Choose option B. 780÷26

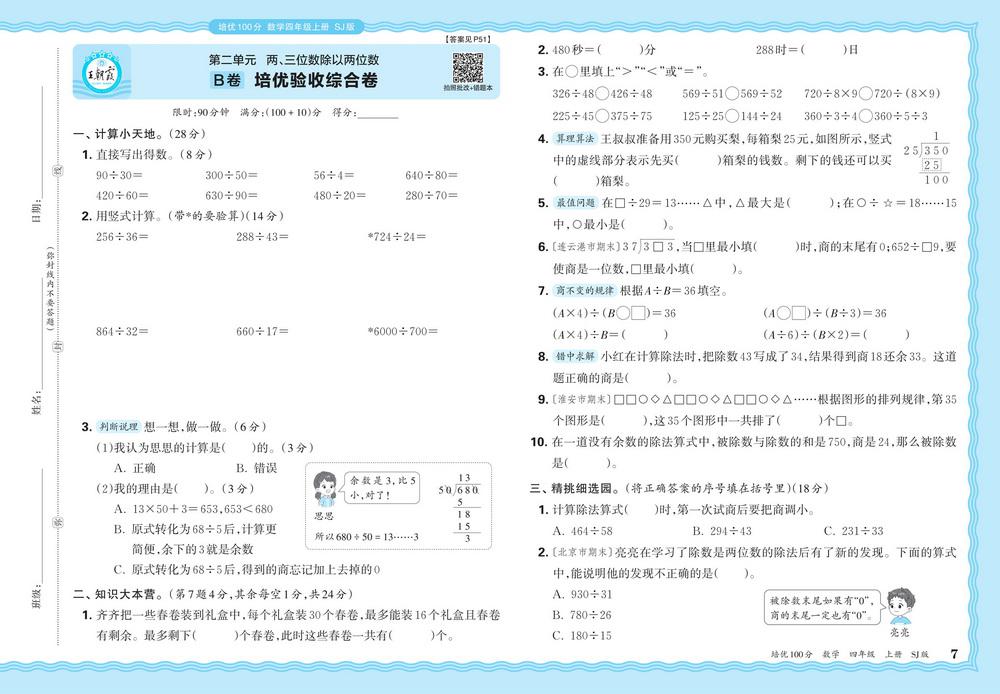(582, 615)
